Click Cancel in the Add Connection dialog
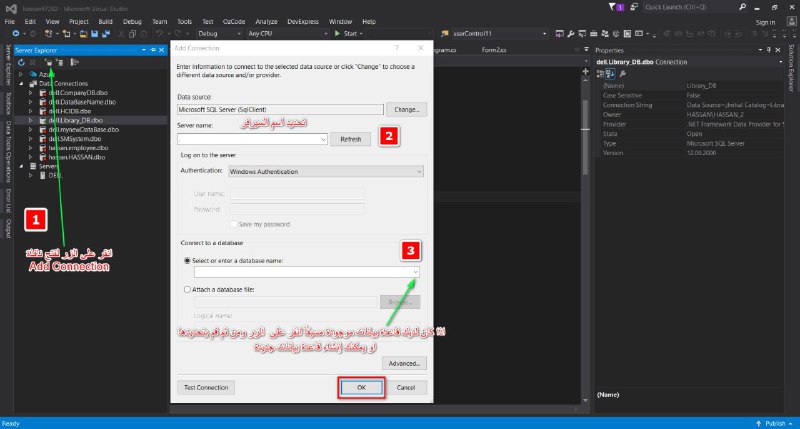Screen dimensions: 800x429 (406, 388)
